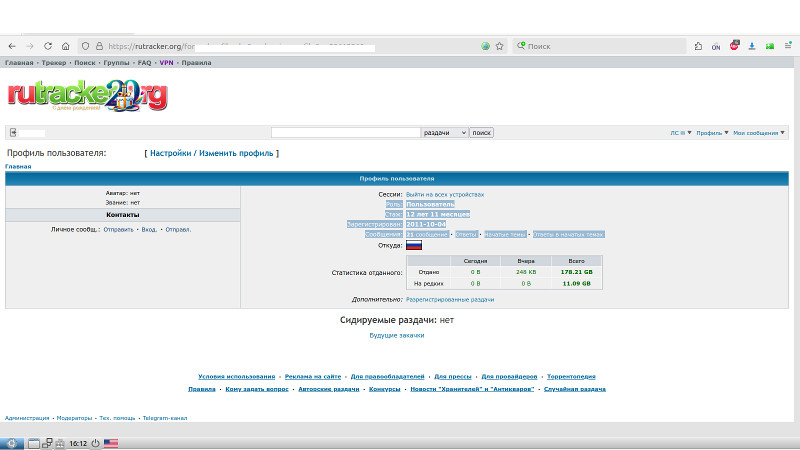The image size is (800, 450).
Task: Click the green extension icon in toolbar
Action: [769, 46]
